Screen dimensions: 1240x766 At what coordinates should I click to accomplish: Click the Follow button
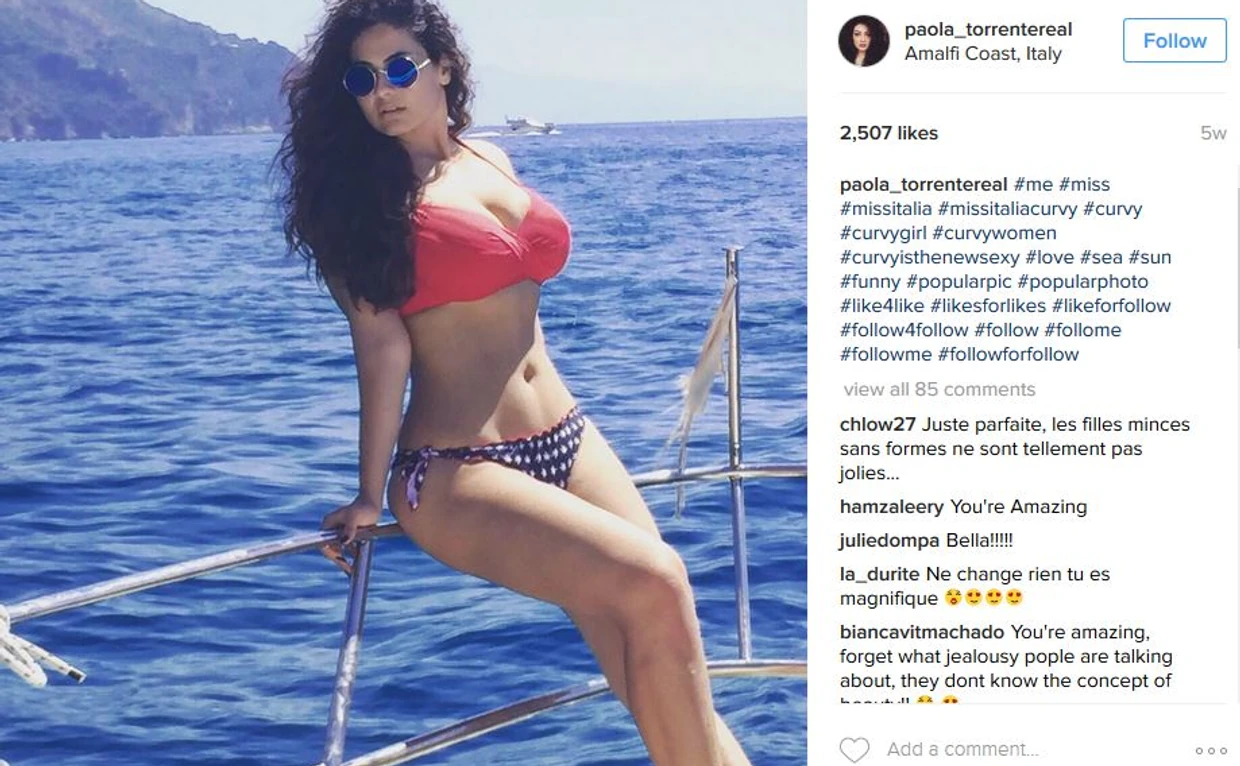click(x=1174, y=41)
